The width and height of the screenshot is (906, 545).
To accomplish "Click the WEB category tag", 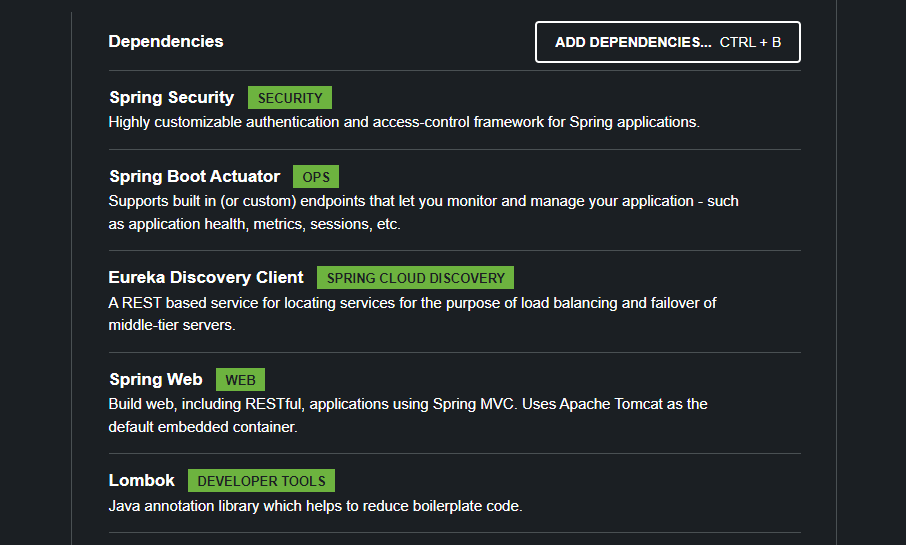I will (x=240, y=380).
